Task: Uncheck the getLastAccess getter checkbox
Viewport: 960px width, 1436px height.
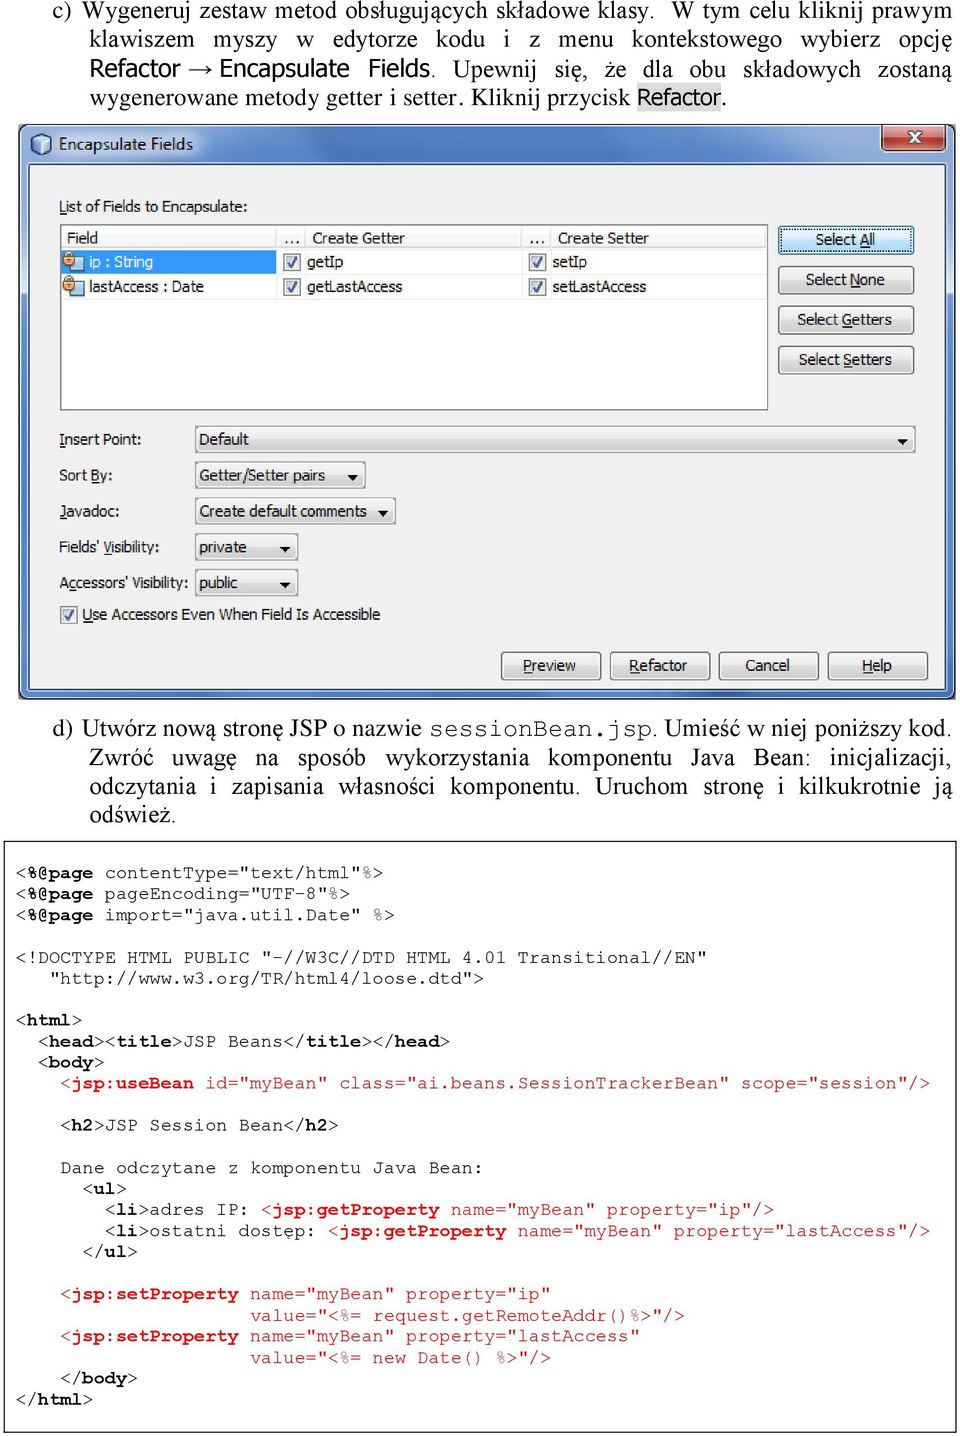Action: (292, 287)
